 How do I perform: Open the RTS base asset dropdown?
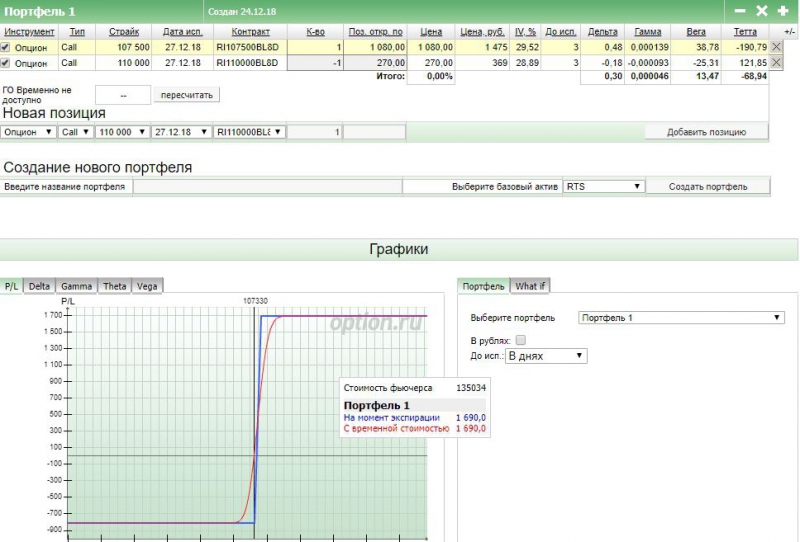[x=603, y=186]
